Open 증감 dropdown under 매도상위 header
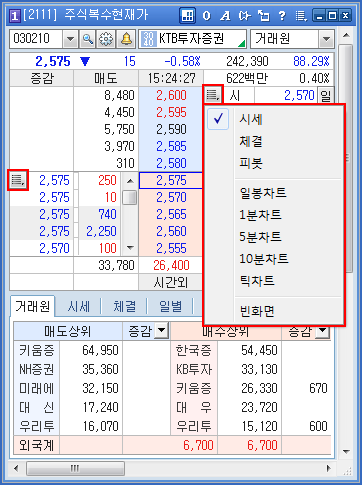 (161, 331)
